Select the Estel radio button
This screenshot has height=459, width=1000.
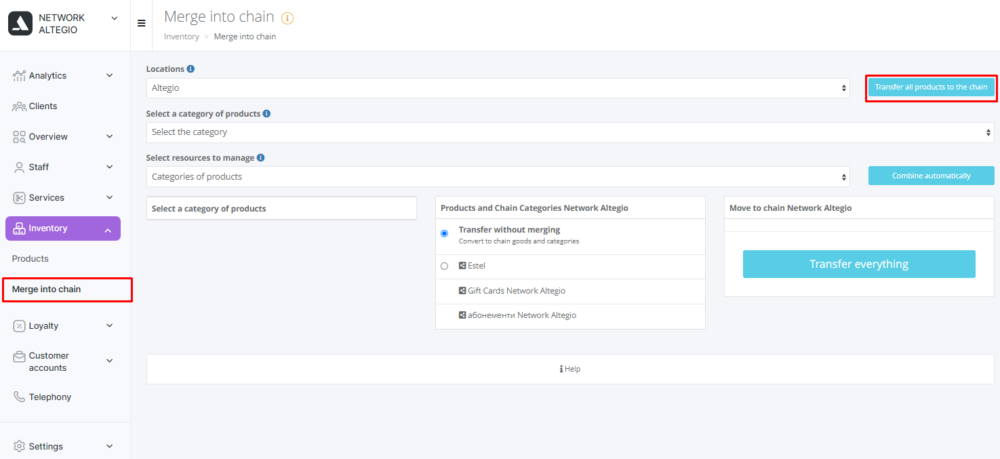445,266
